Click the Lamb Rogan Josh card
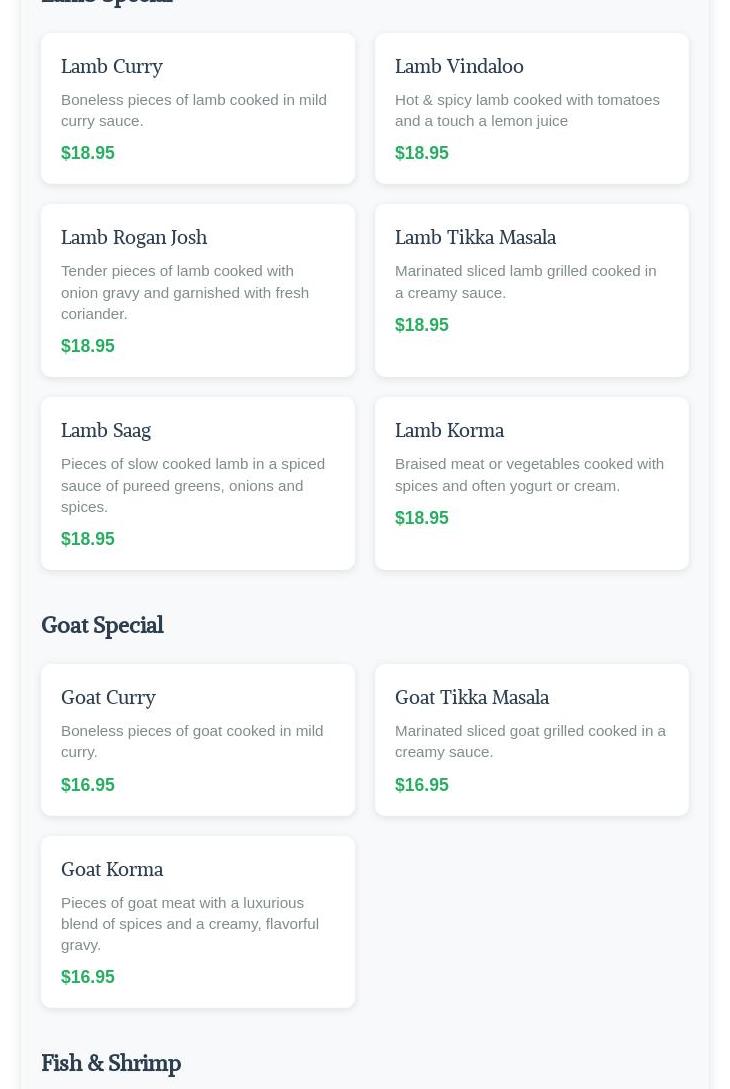The image size is (730, 1089). (198, 290)
